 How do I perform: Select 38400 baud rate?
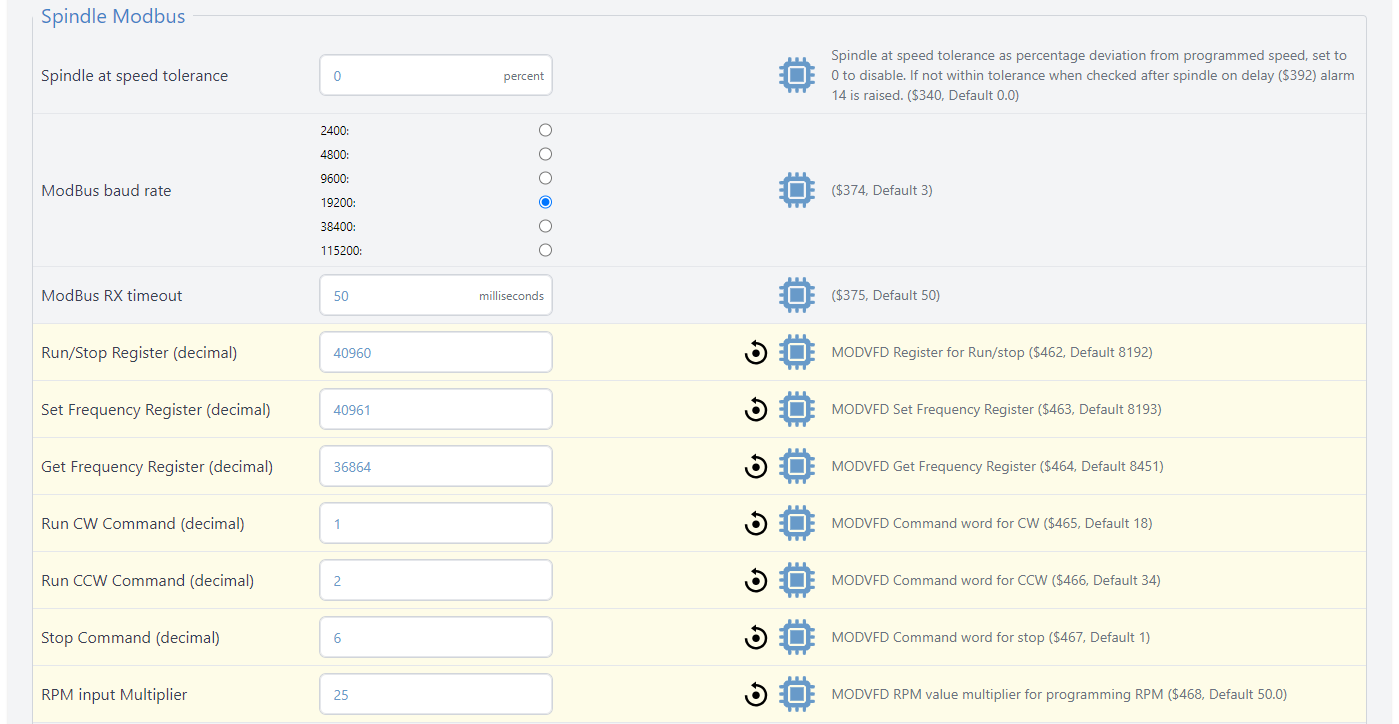[545, 226]
